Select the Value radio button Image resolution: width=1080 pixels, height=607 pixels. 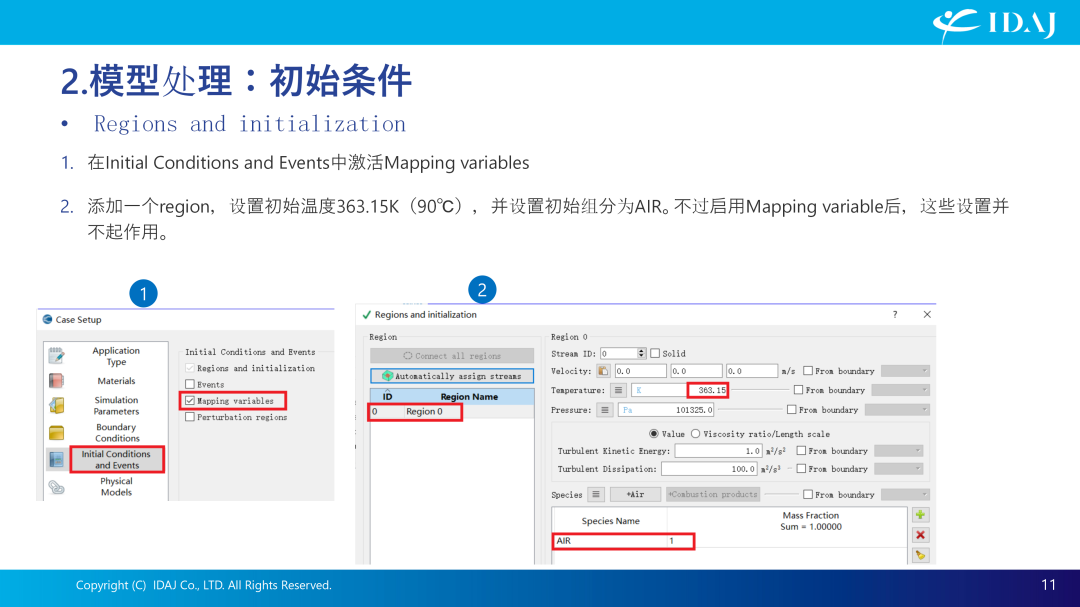tap(654, 433)
